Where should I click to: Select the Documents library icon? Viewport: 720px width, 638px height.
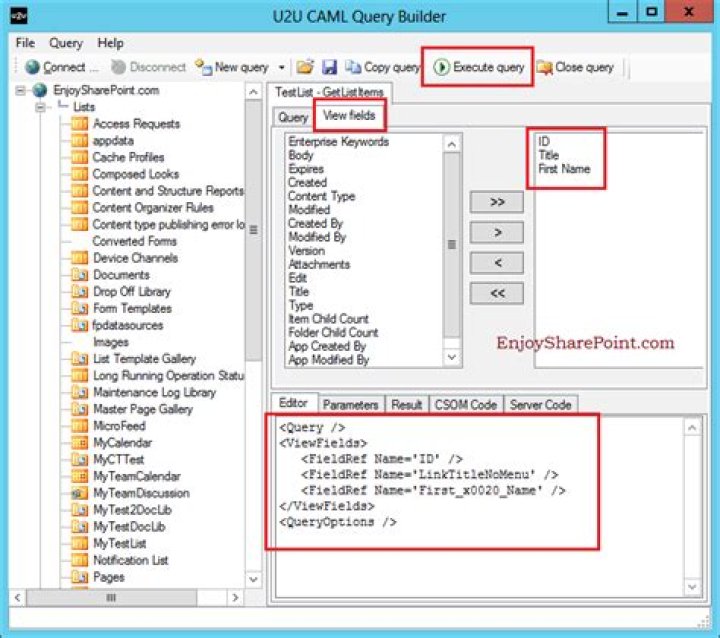(x=79, y=275)
